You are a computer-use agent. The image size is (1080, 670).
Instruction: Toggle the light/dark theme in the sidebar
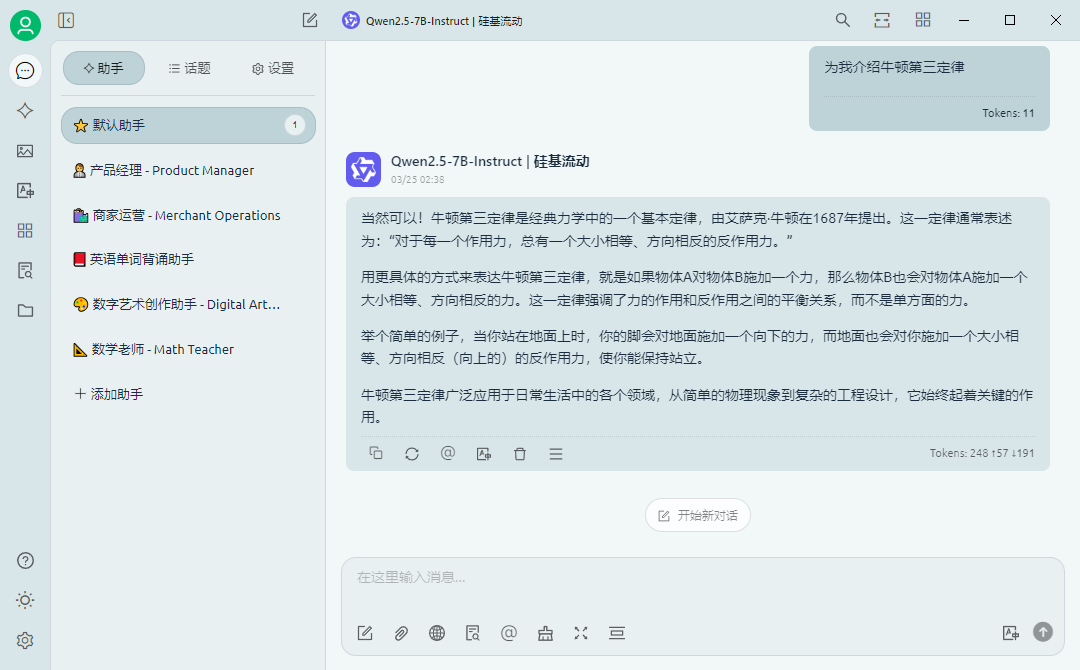pos(25,600)
